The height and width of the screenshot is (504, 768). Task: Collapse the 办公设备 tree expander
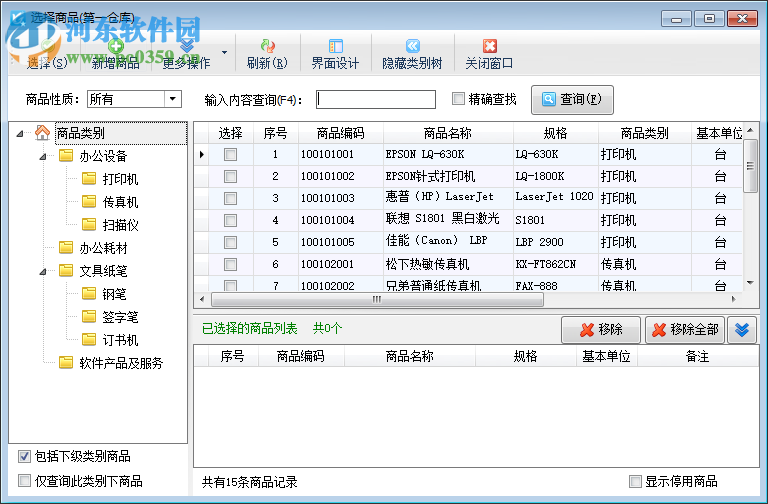coord(43,156)
